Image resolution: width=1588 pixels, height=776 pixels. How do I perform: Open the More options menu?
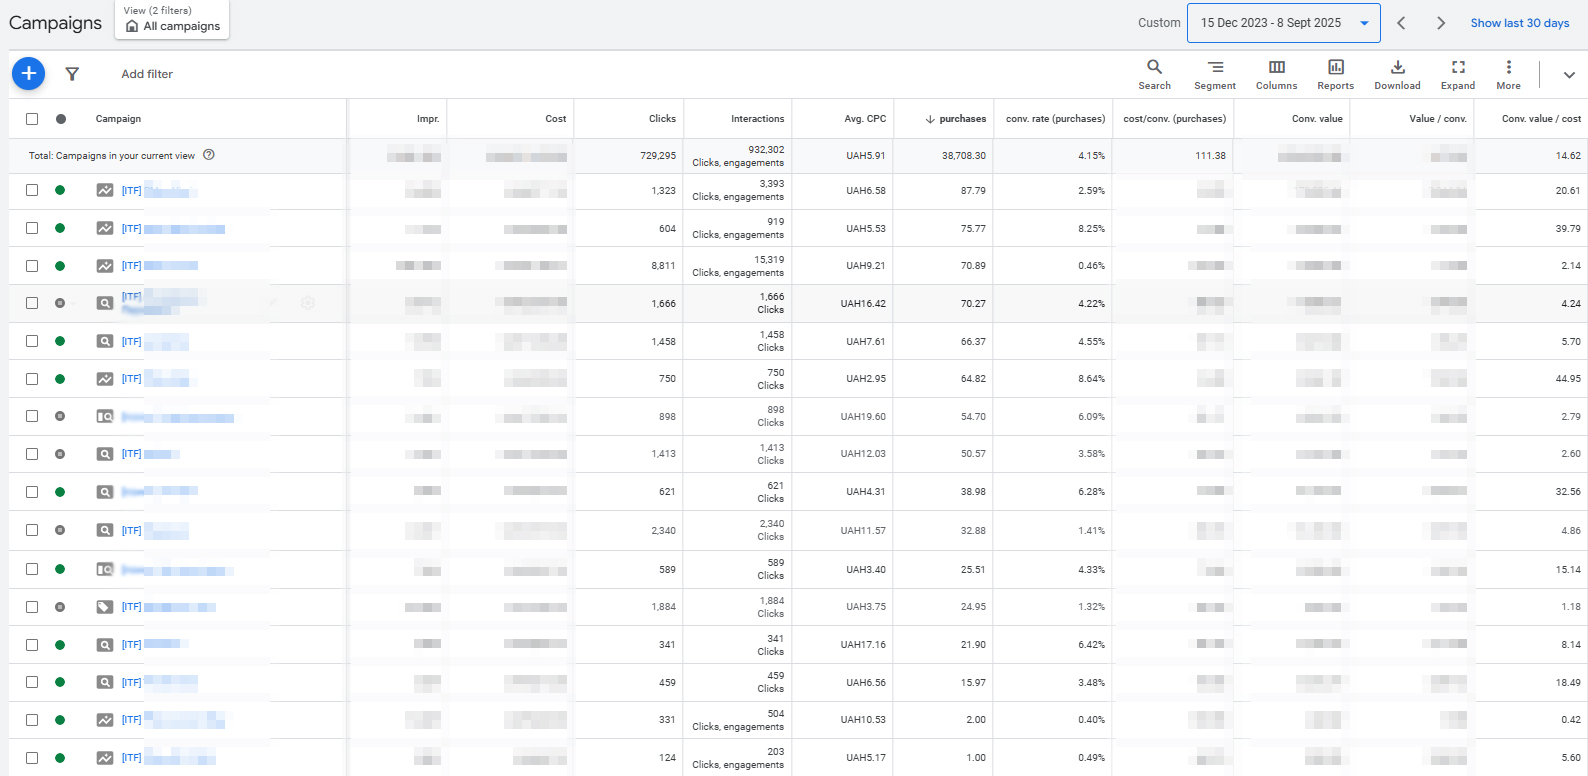1508,74
